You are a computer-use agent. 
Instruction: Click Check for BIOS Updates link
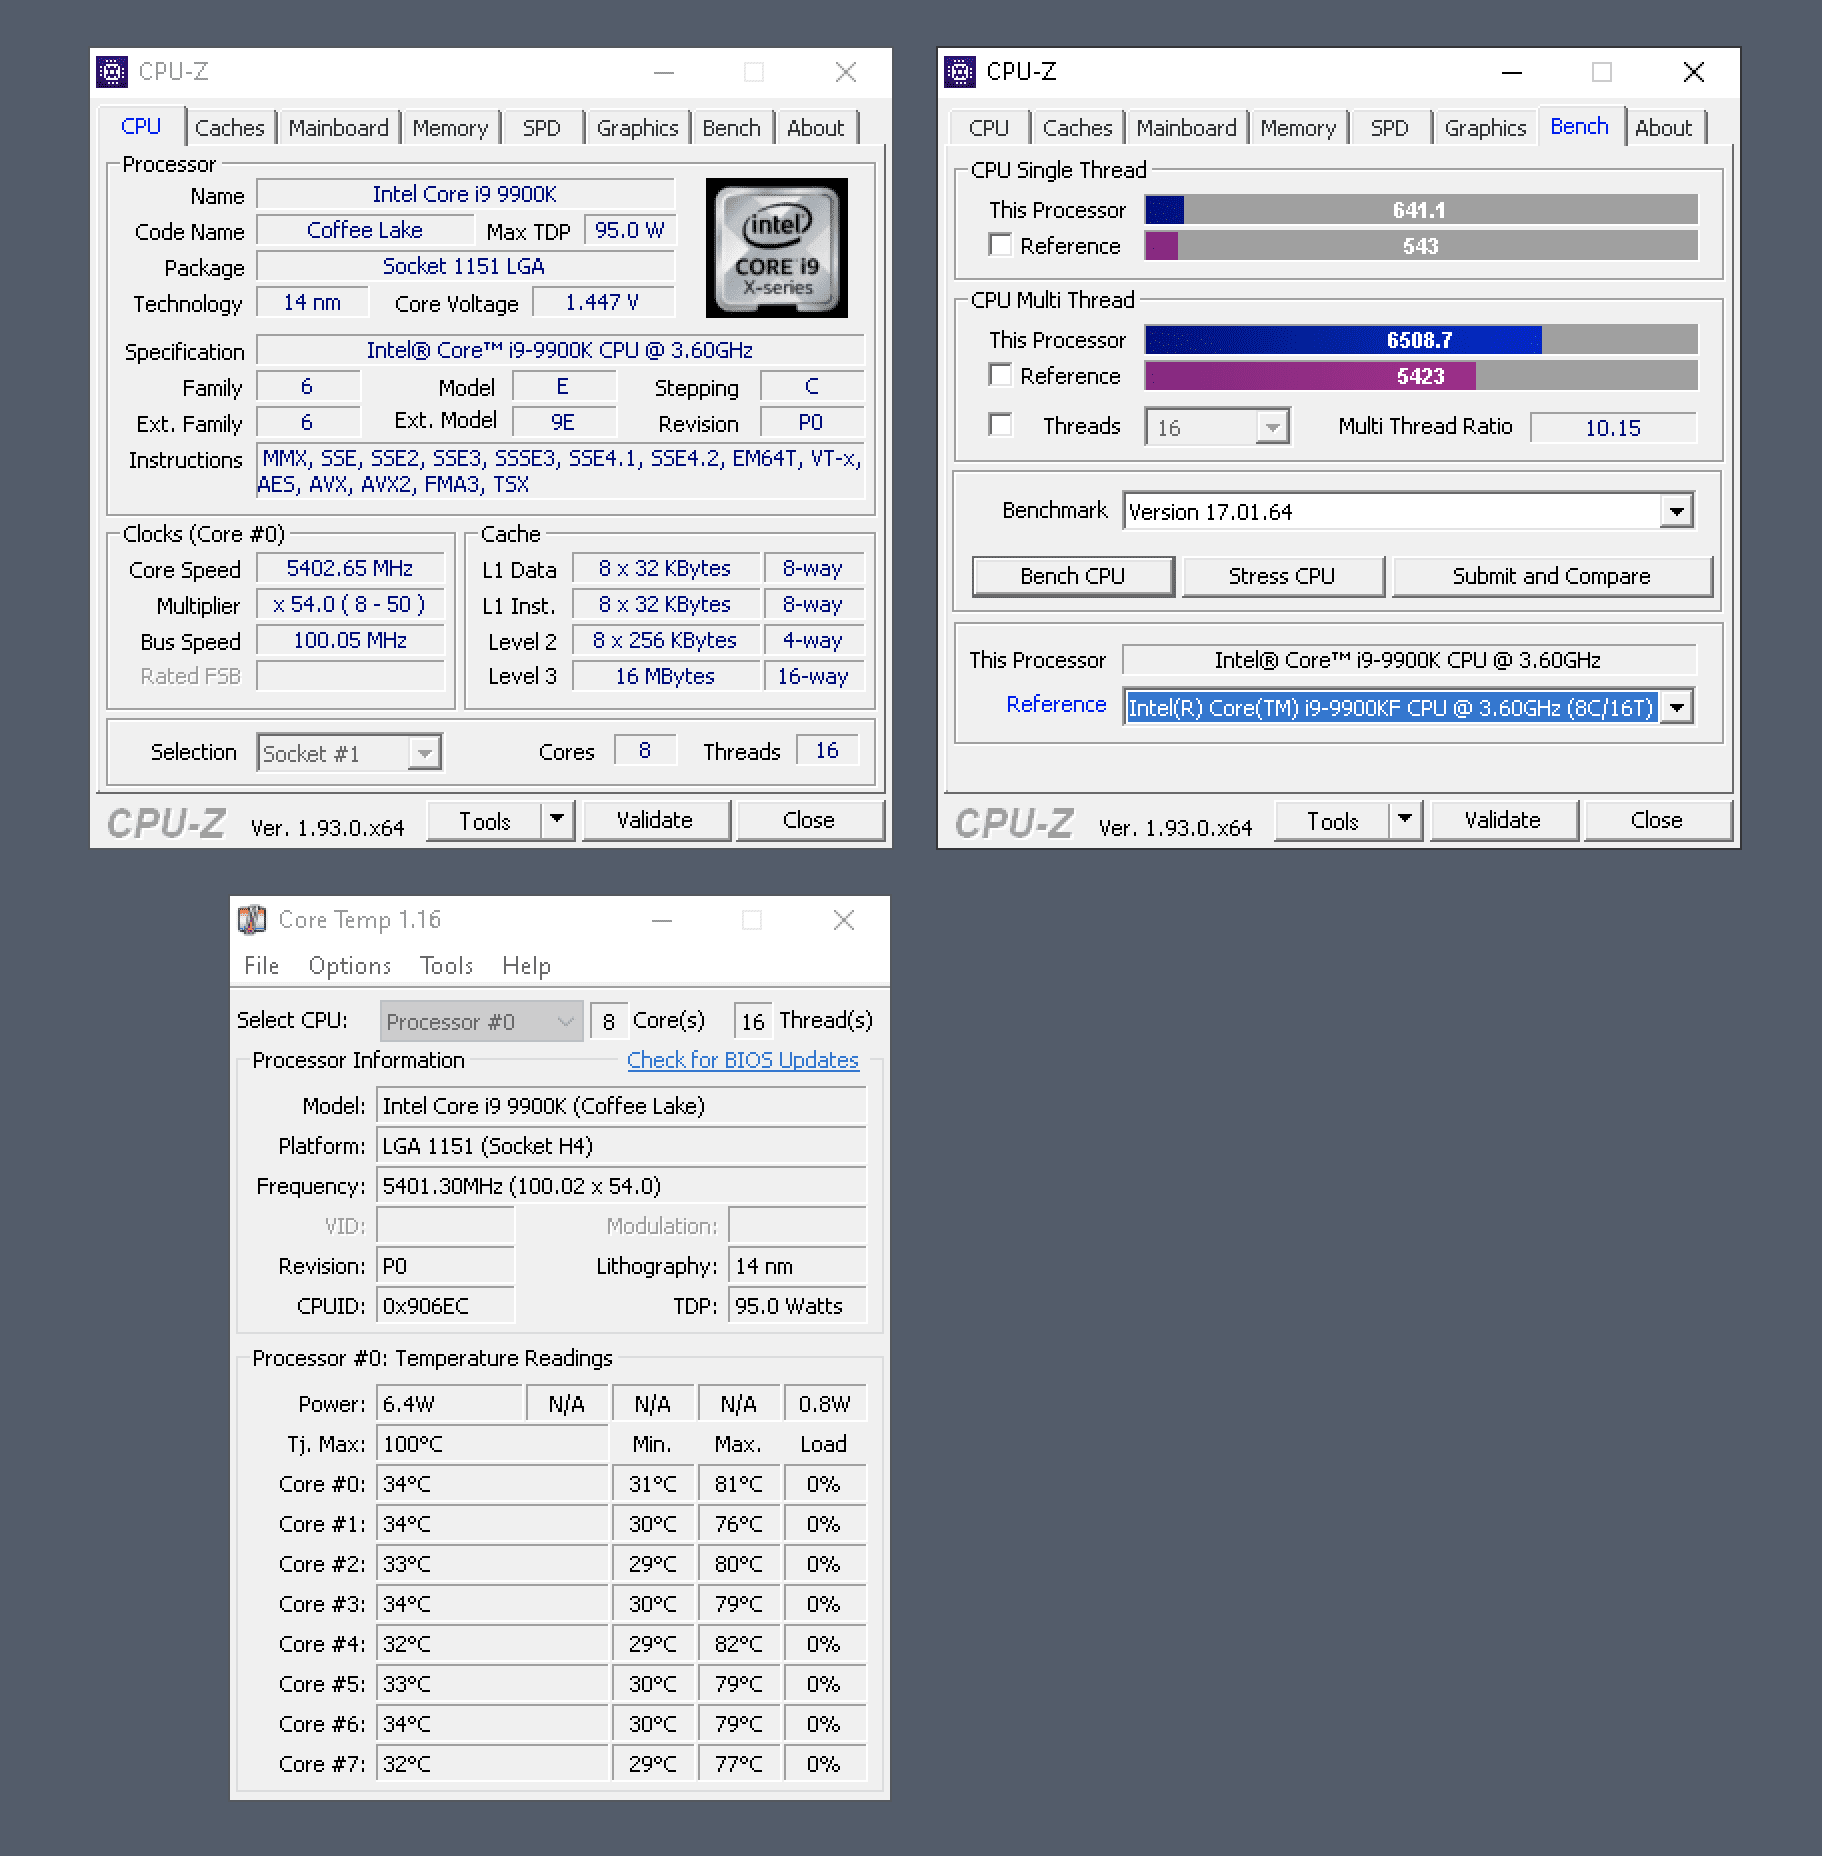pyautogui.click(x=743, y=1060)
